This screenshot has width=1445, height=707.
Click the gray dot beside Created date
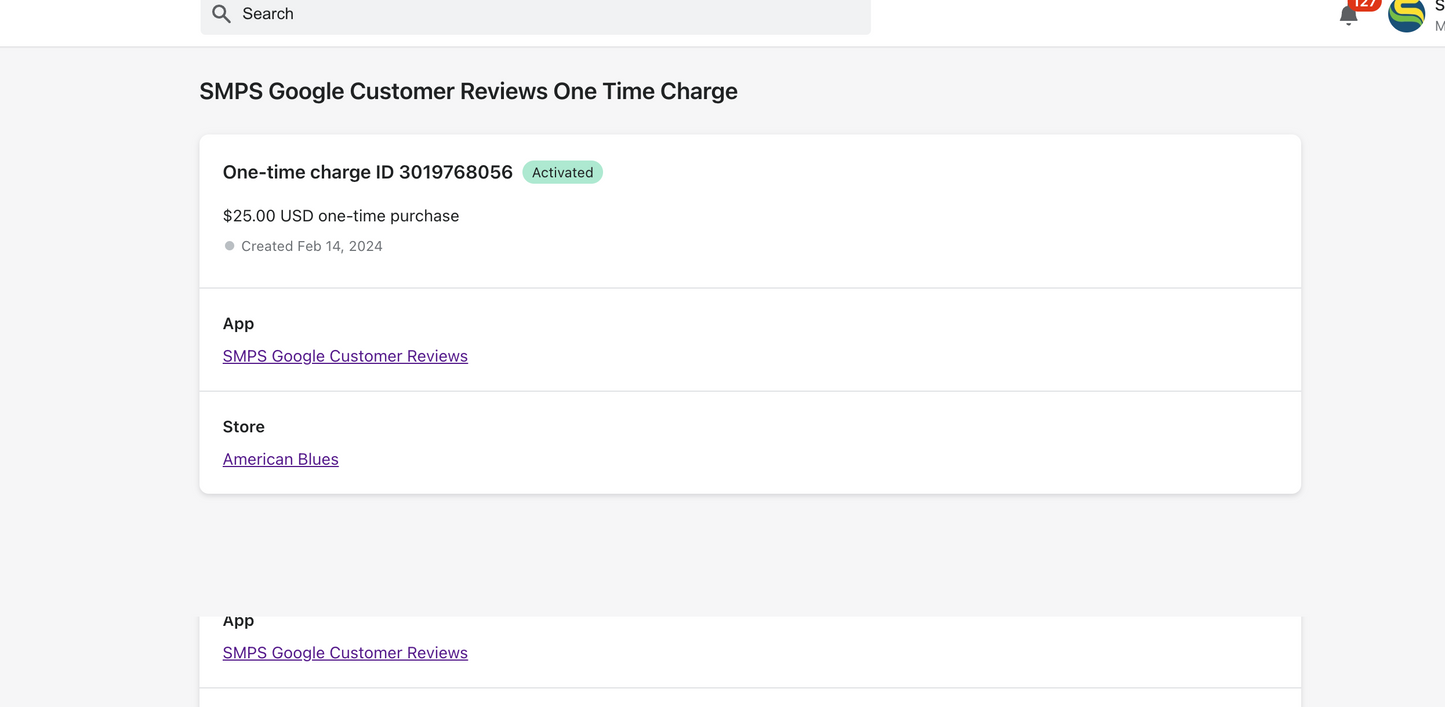point(229,246)
